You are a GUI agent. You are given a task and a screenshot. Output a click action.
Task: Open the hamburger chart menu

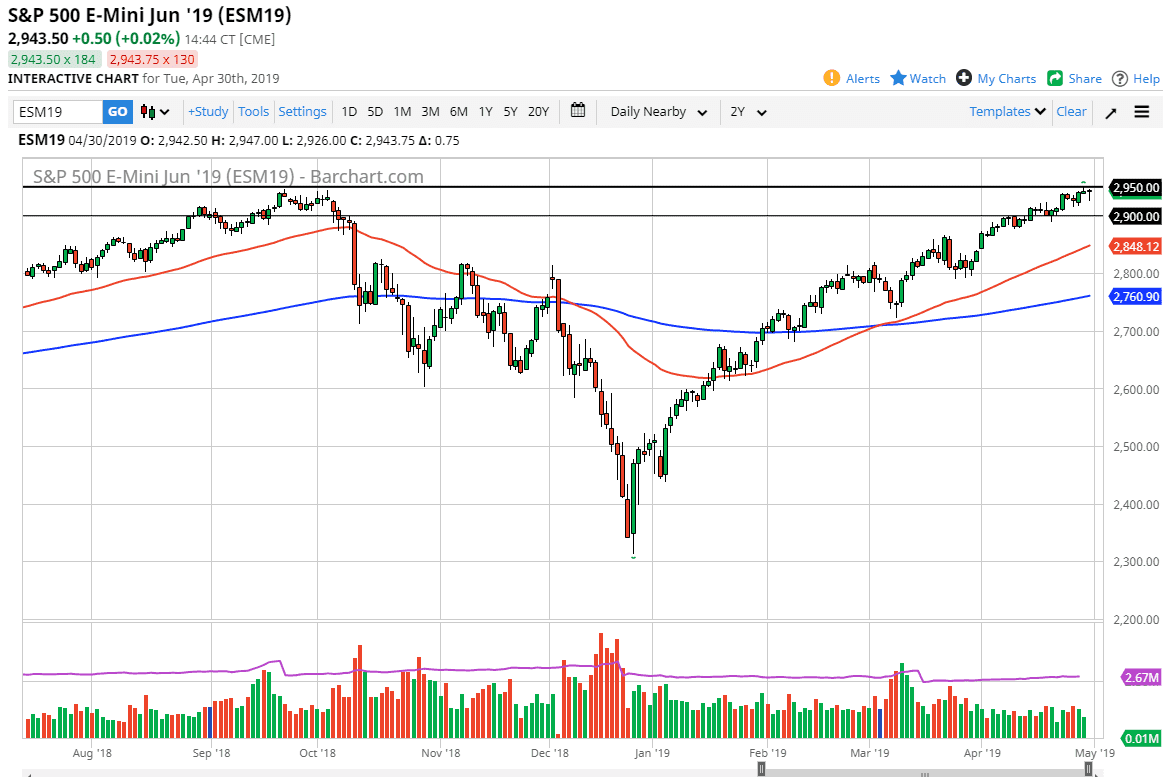[x=1141, y=112]
